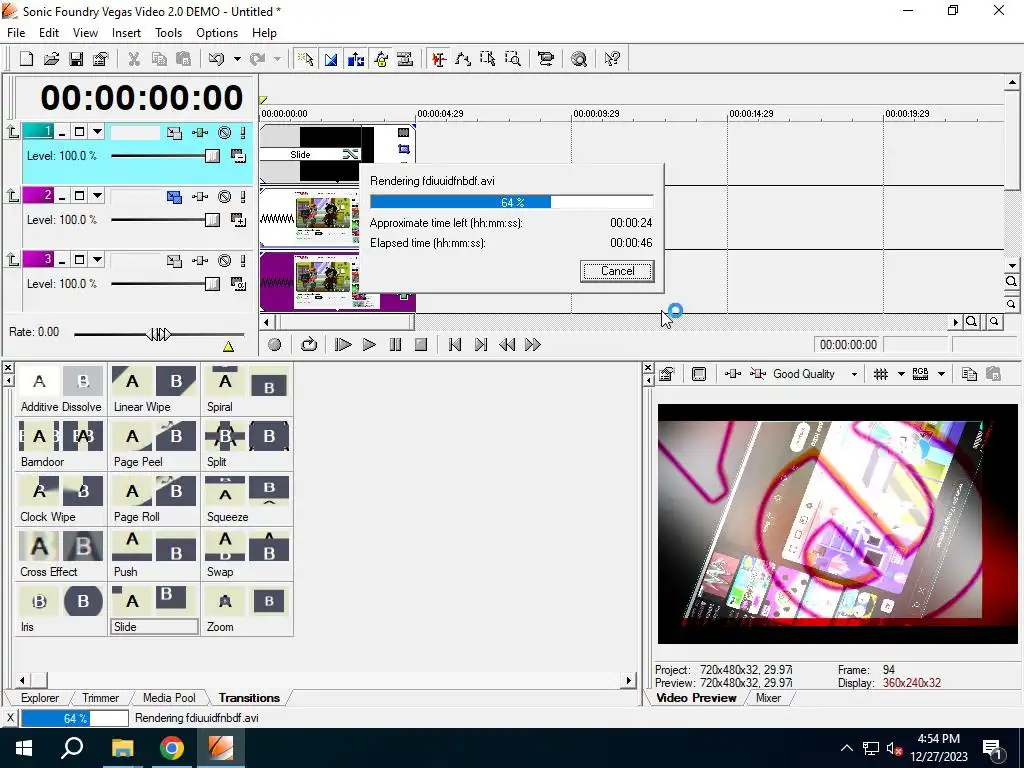The width and height of the screenshot is (1024, 768).
Task: Open the RGB channels dropdown arrow
Action: pos(941,374)
